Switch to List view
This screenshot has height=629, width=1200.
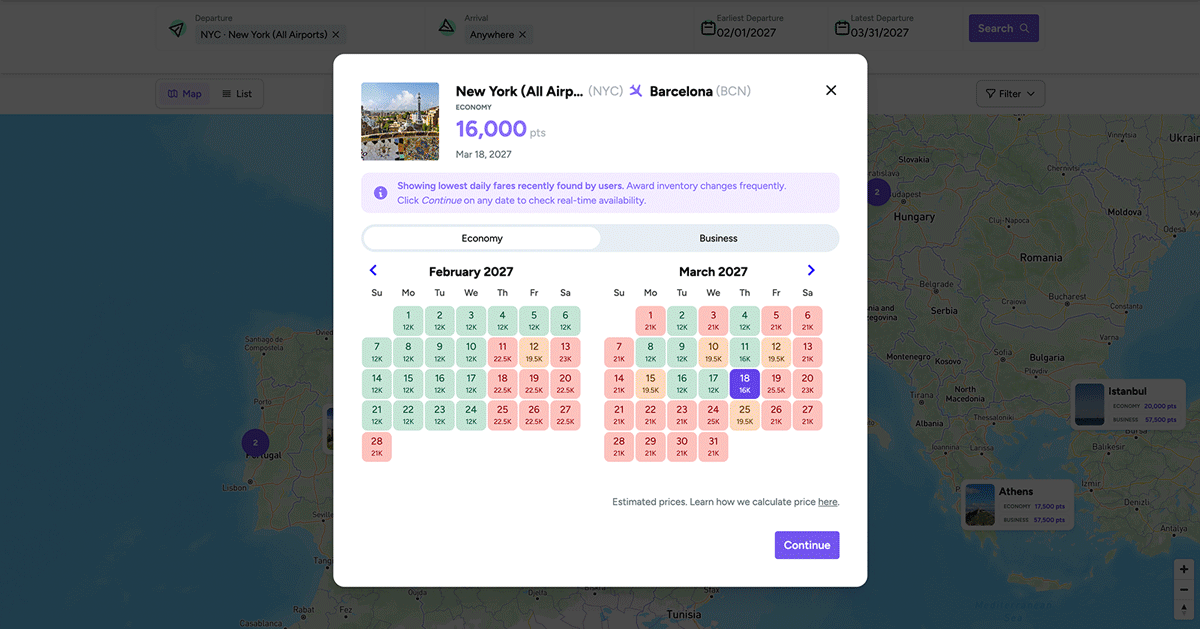[x=237, y=94]
